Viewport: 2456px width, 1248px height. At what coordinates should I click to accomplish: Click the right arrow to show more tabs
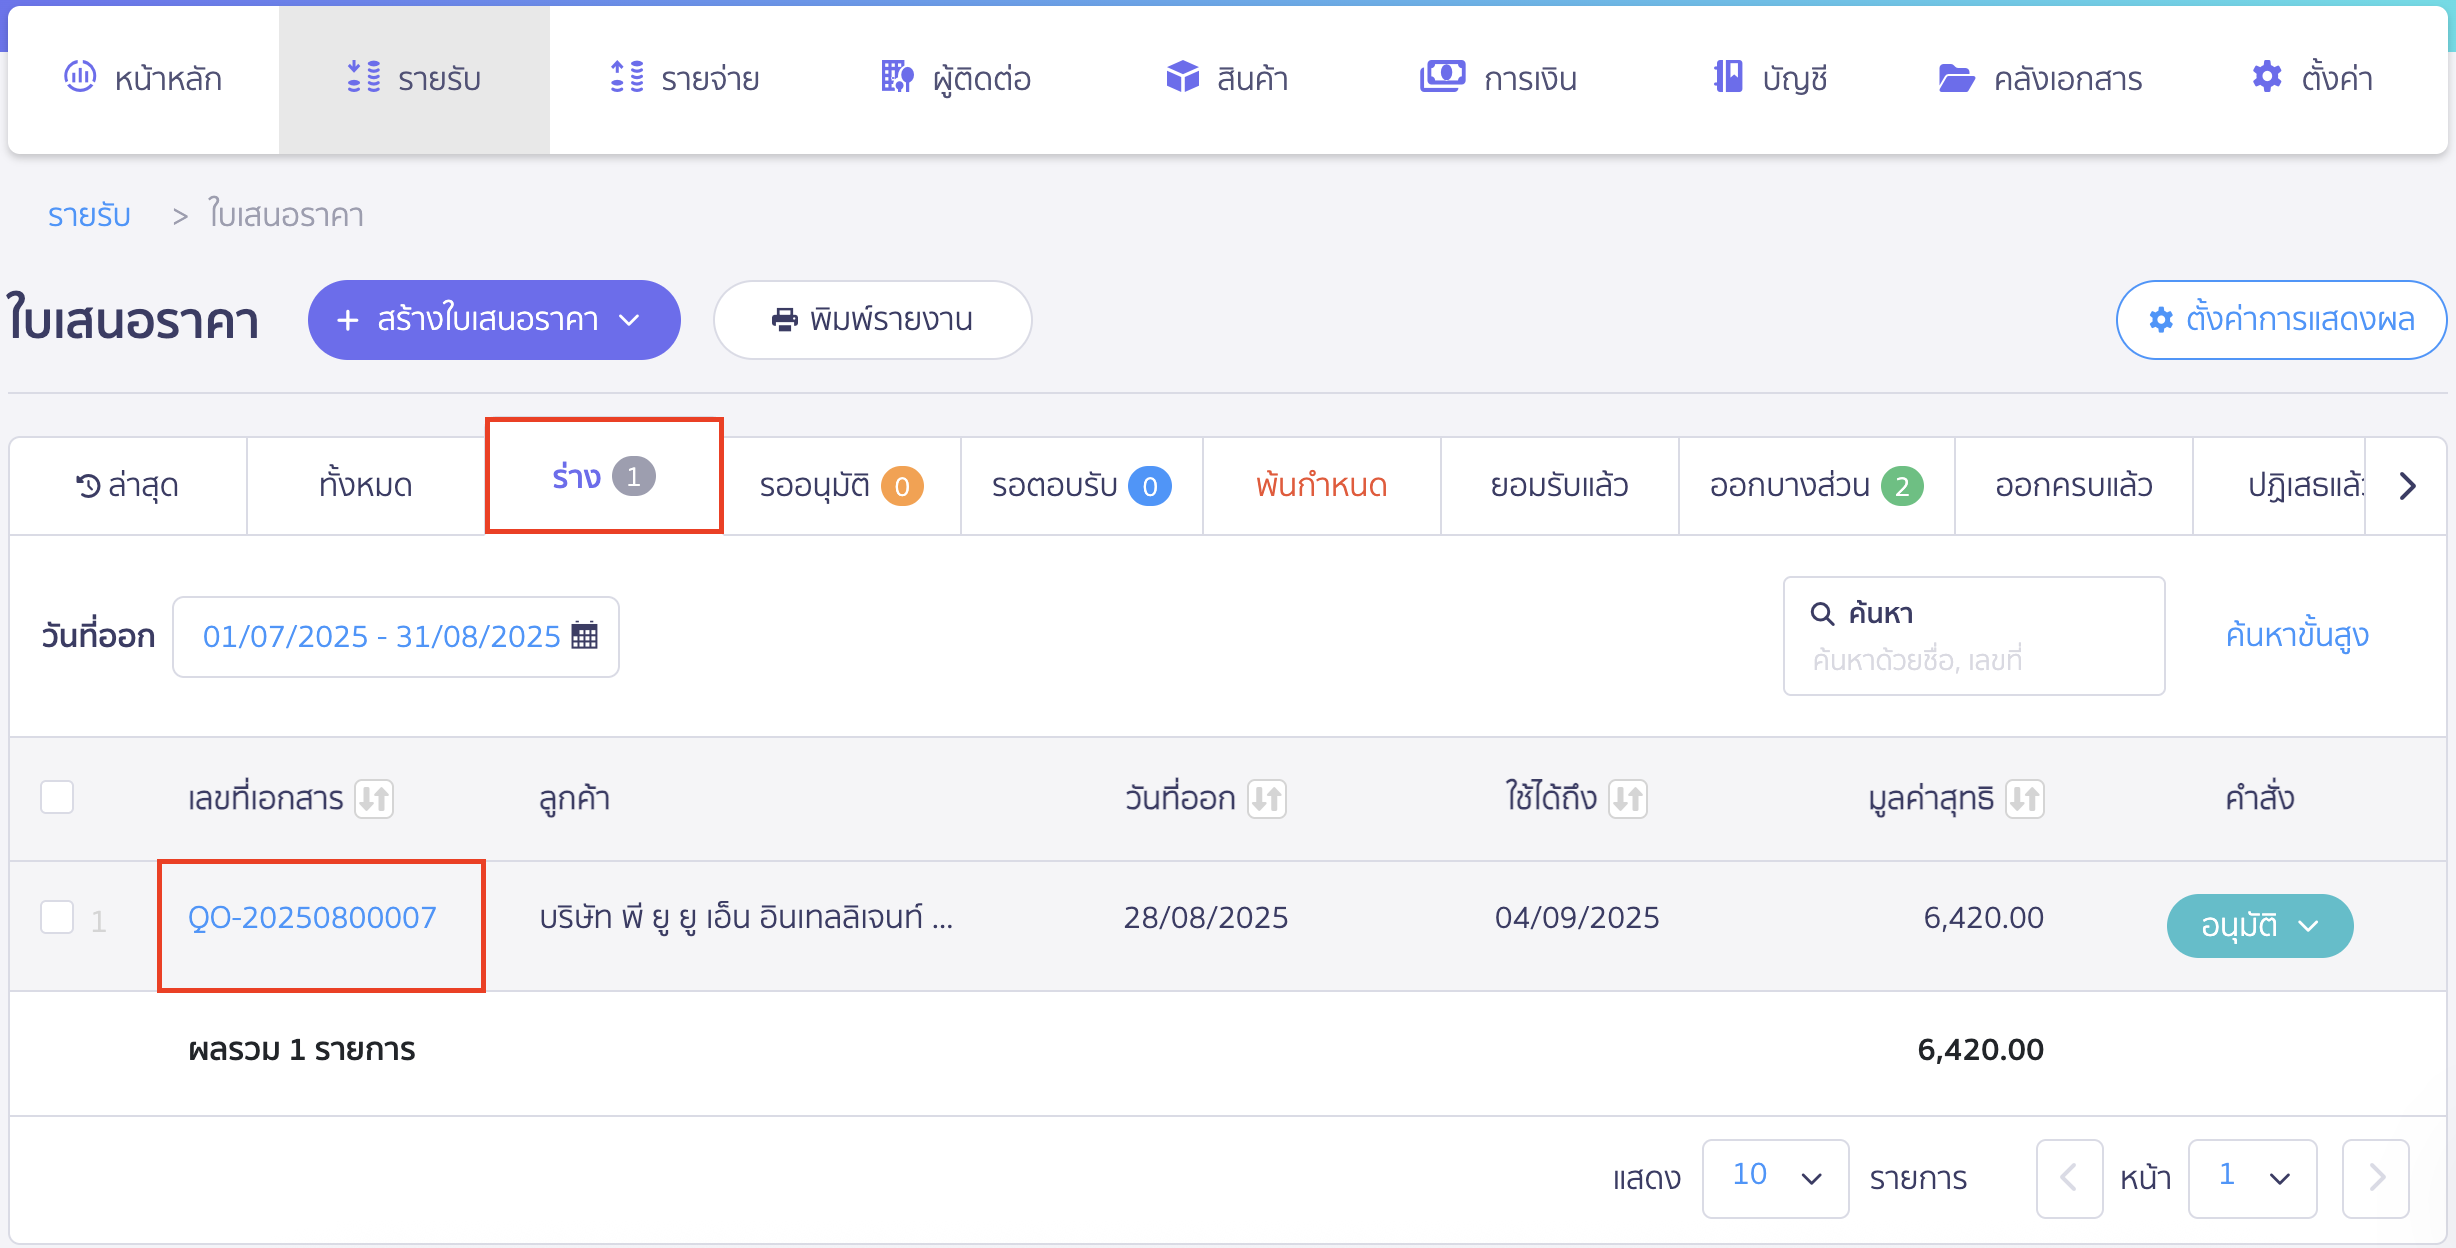(2408, 486)
